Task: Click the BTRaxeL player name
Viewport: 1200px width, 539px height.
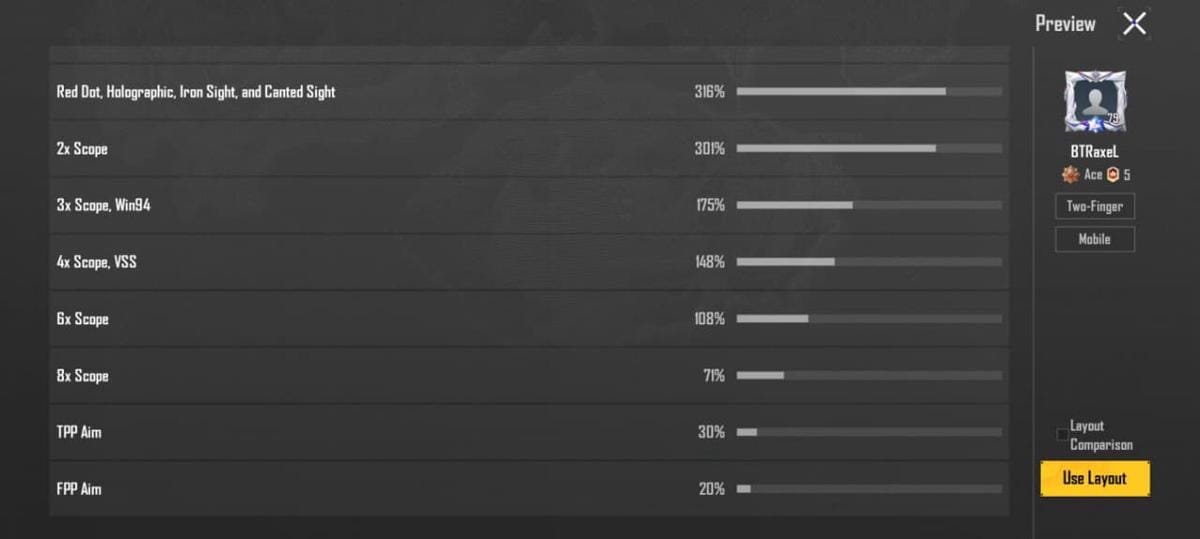Action: coord(1094,151)
